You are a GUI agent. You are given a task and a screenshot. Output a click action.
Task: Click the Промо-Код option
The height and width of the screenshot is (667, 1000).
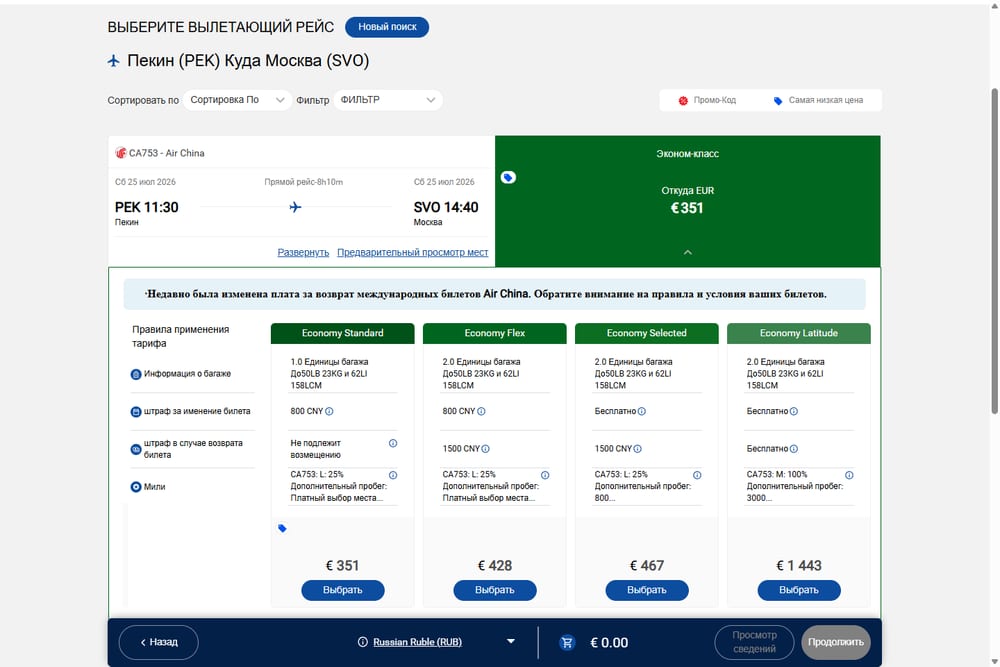tap(707, 101)
